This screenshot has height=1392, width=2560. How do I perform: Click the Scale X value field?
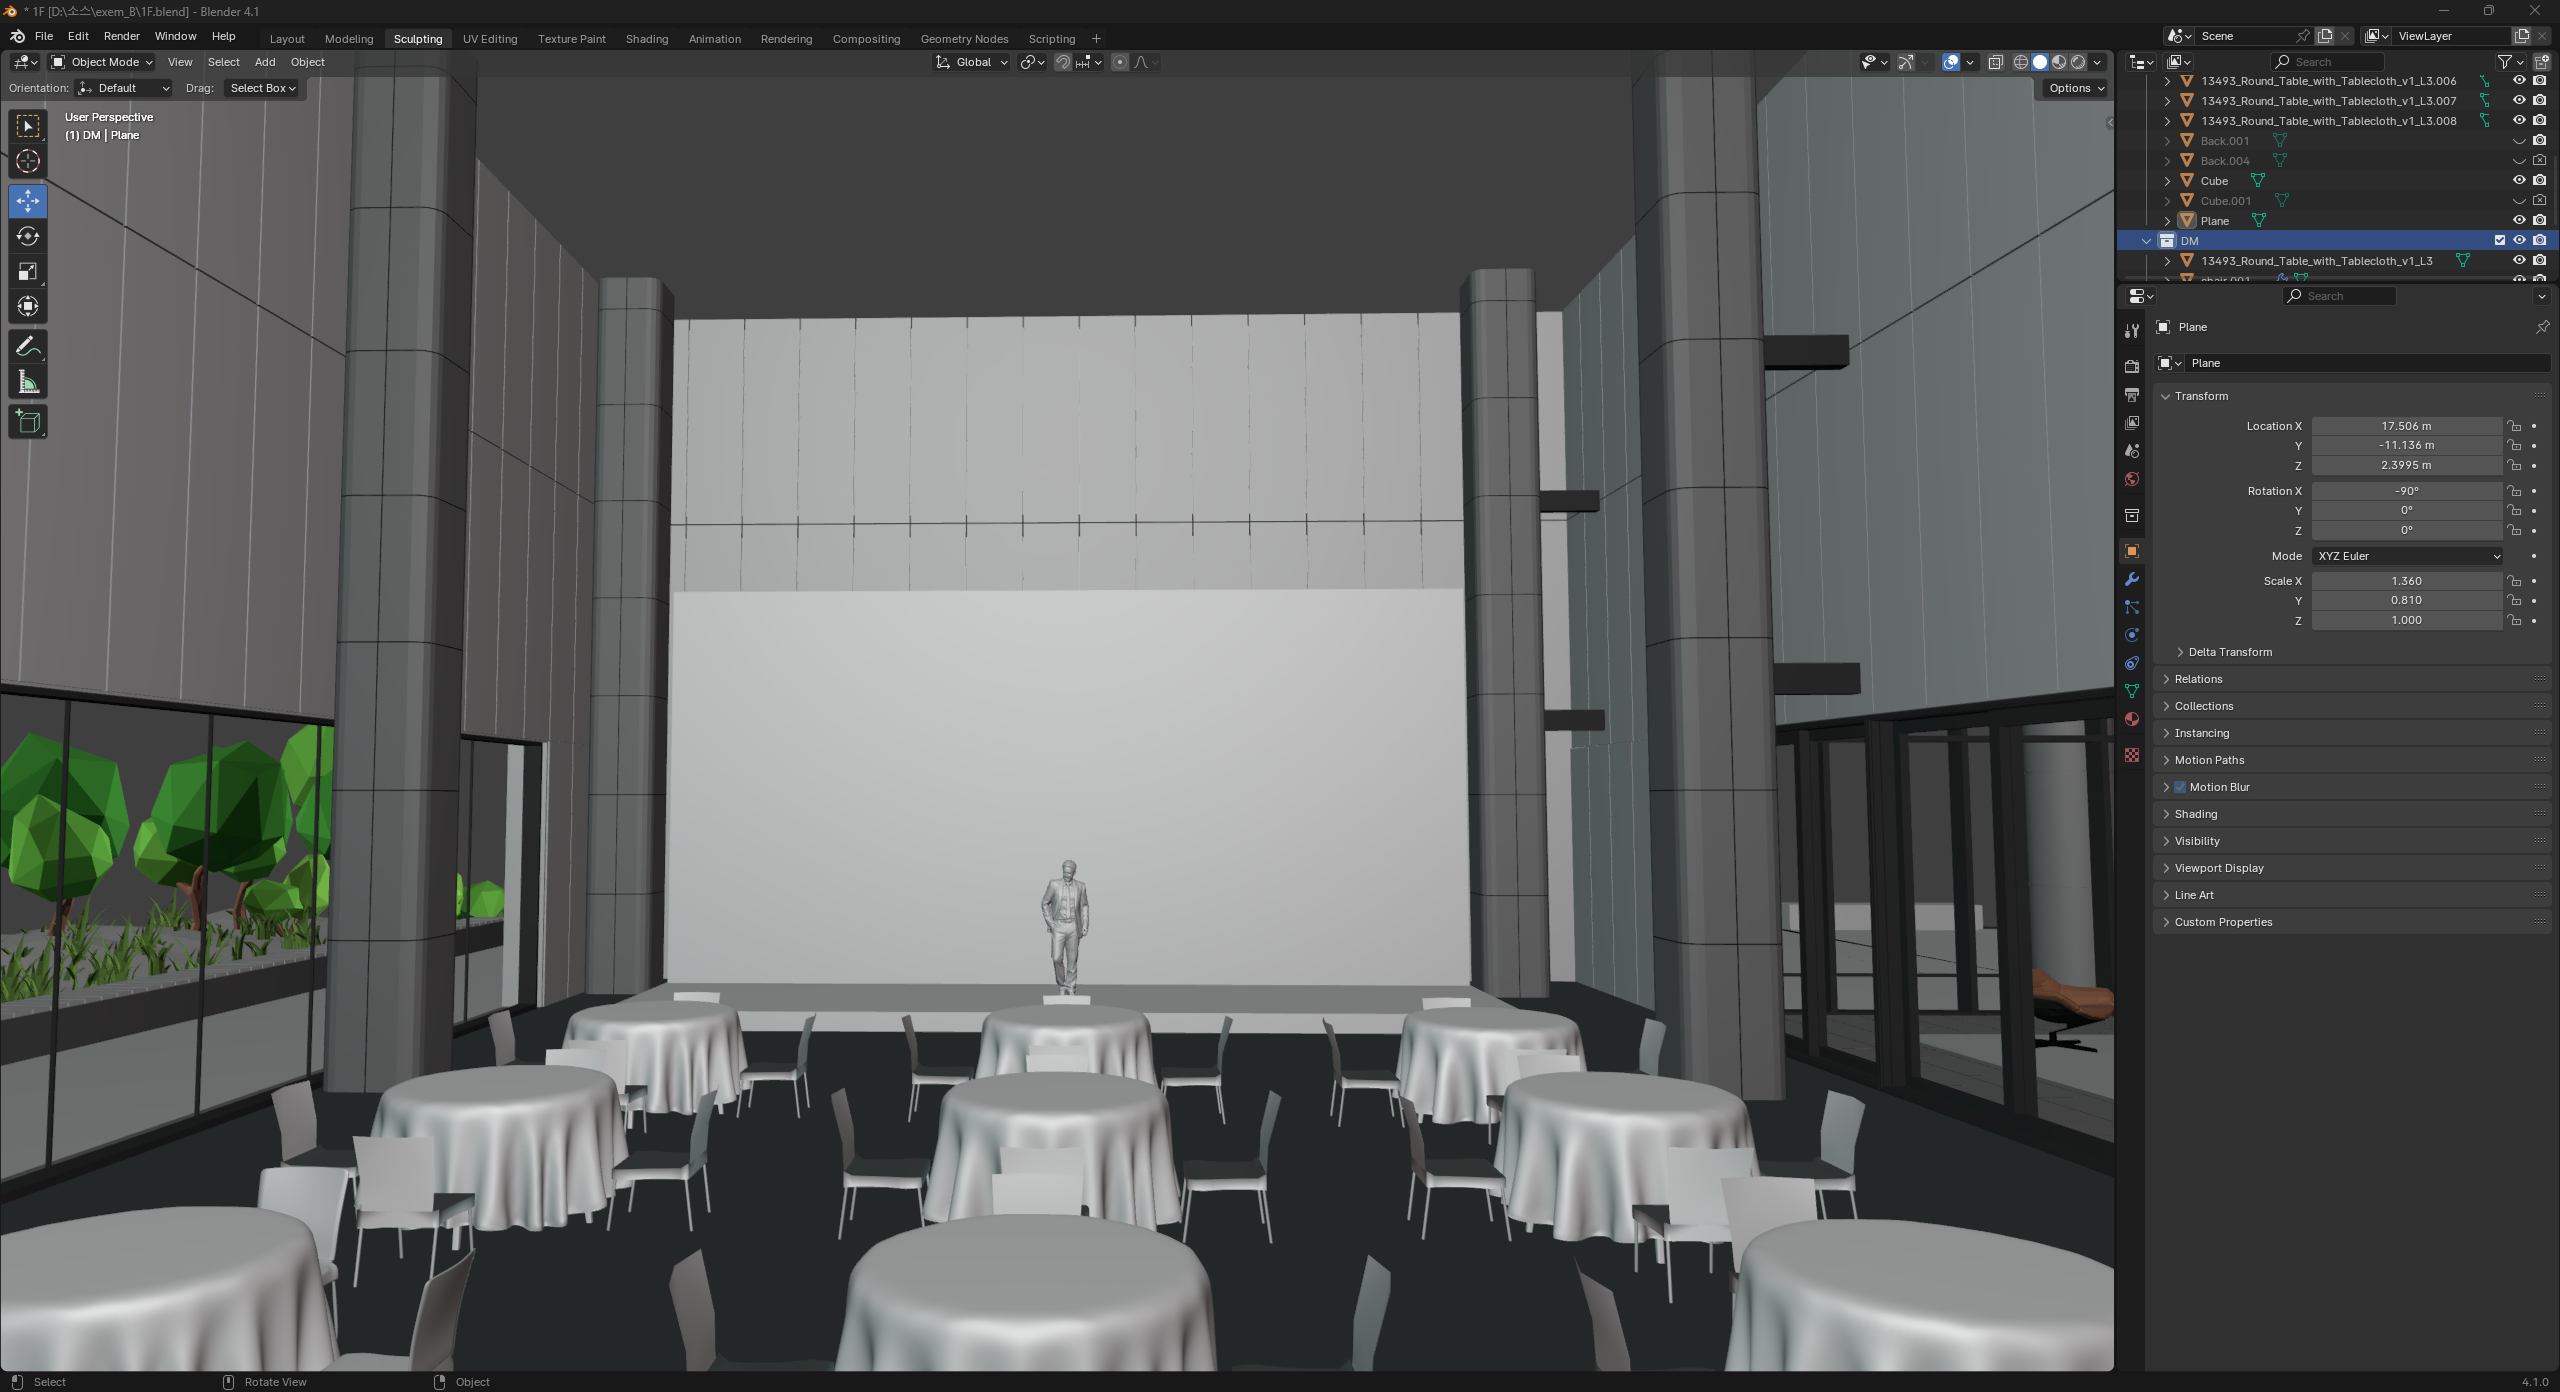2406,581
